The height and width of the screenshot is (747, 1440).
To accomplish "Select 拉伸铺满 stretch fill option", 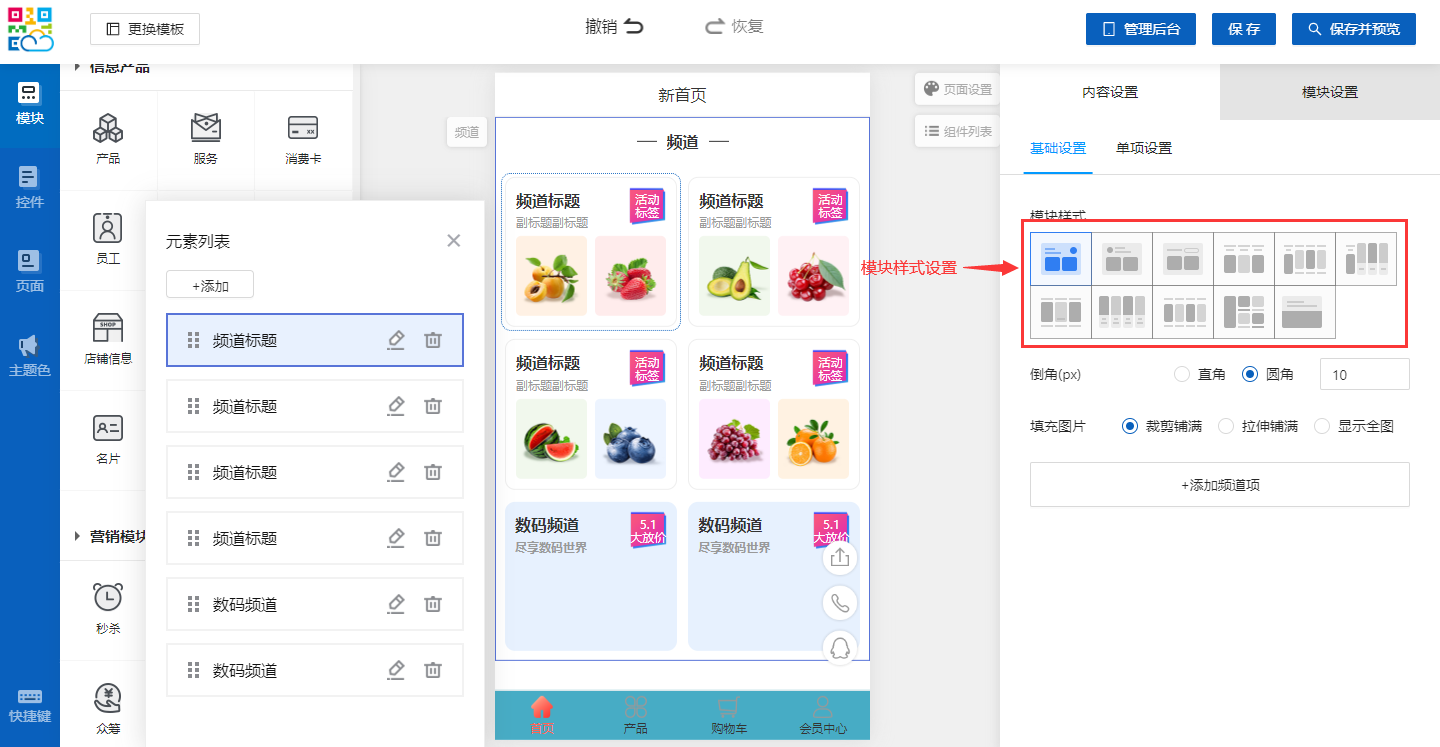I will tap(1226, 426).
